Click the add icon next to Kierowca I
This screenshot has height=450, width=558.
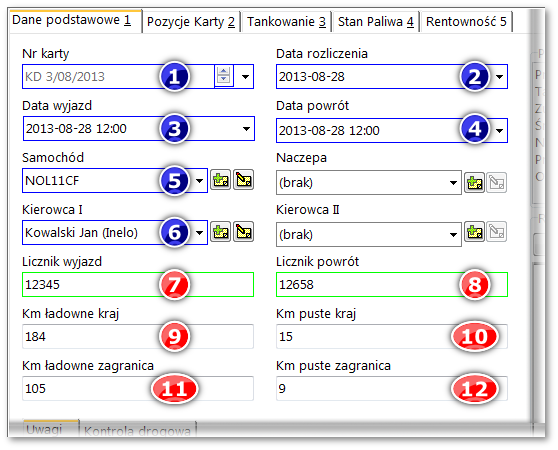(221, 232)
